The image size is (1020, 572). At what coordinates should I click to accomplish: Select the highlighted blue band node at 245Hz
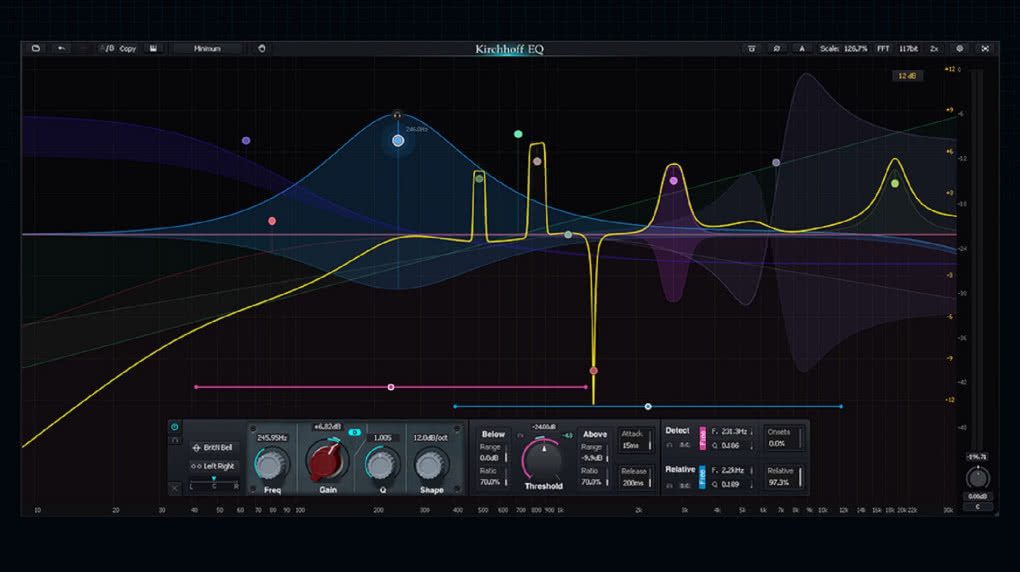[398, 141]
